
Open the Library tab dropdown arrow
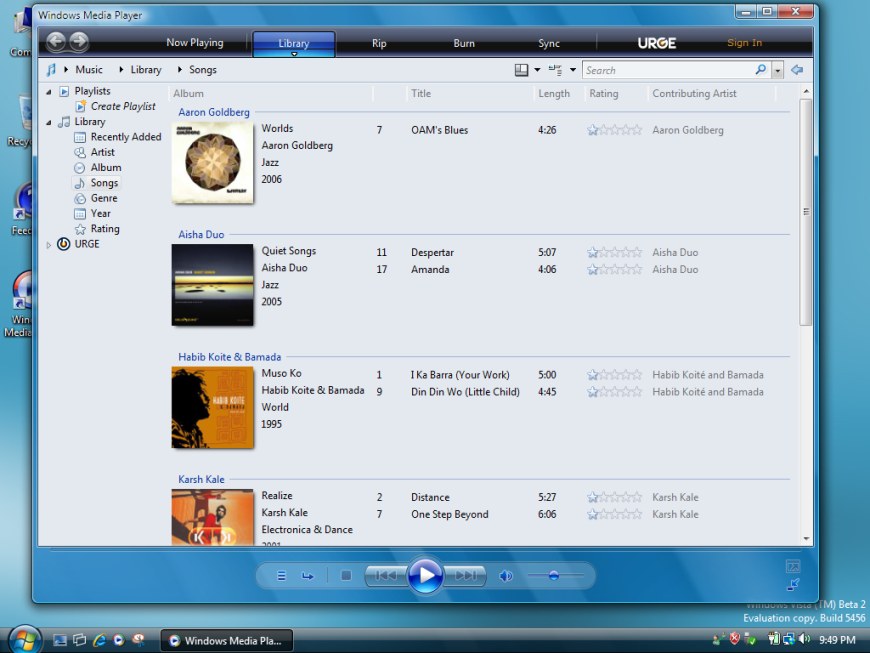(294, 54)
